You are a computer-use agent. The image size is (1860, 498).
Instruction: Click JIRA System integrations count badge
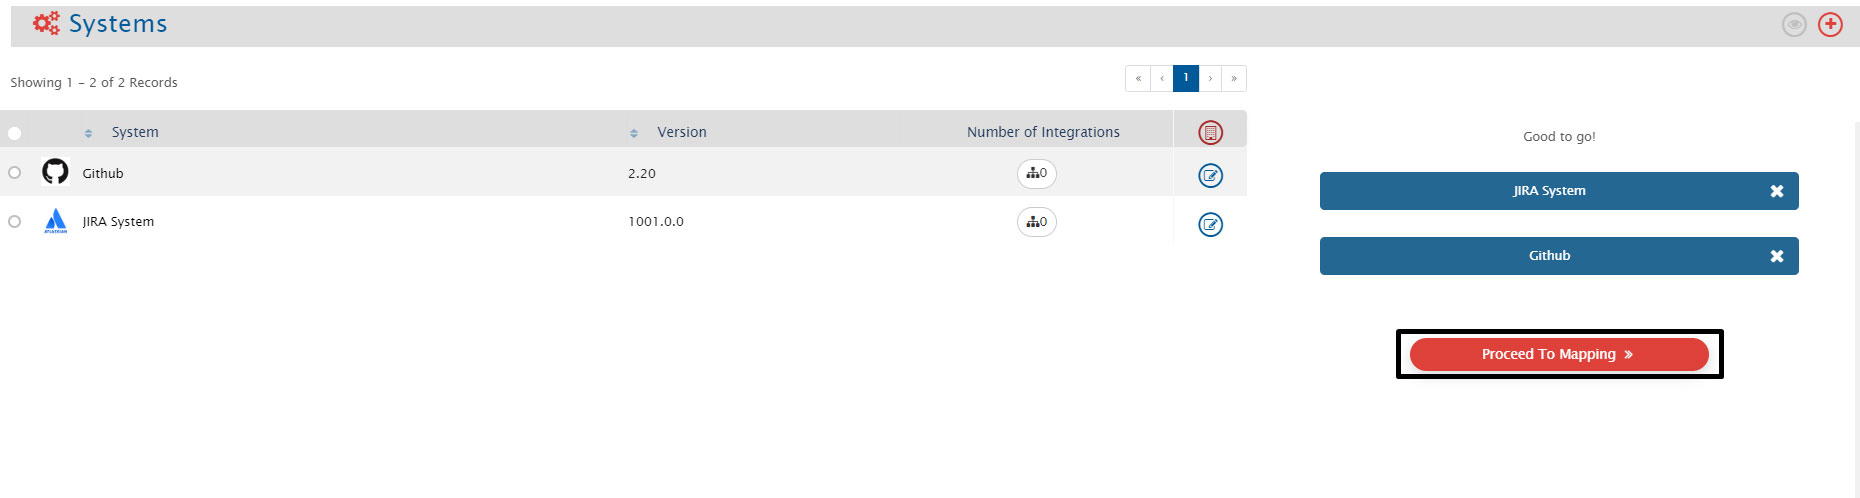(x=1037, y=222)
